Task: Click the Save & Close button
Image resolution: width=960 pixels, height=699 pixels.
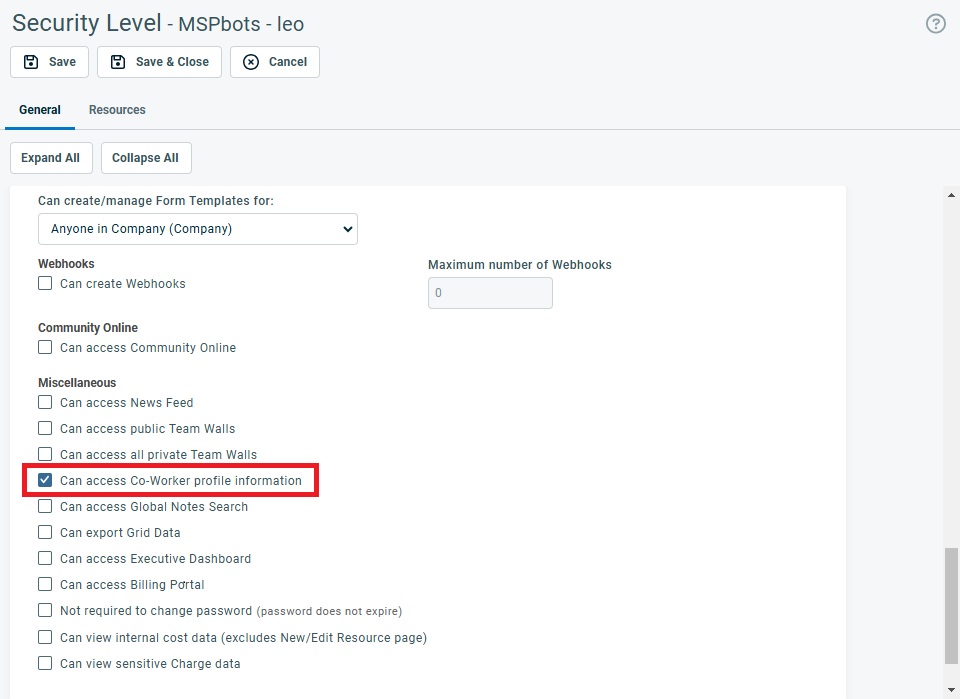Action: click(159, 62)
